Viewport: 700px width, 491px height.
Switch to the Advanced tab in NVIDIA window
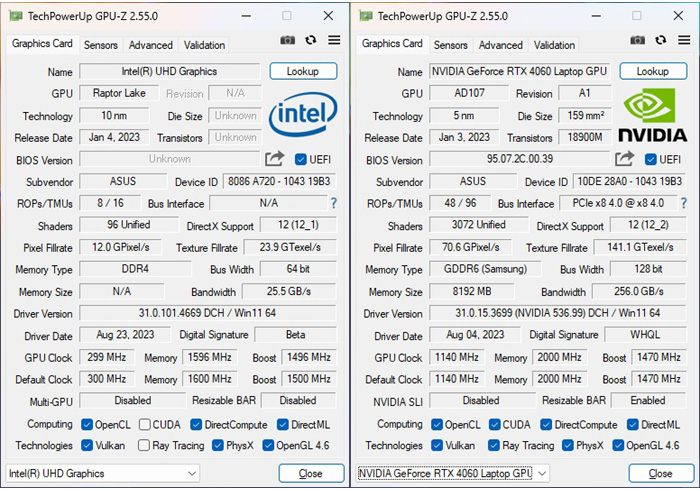500,45
